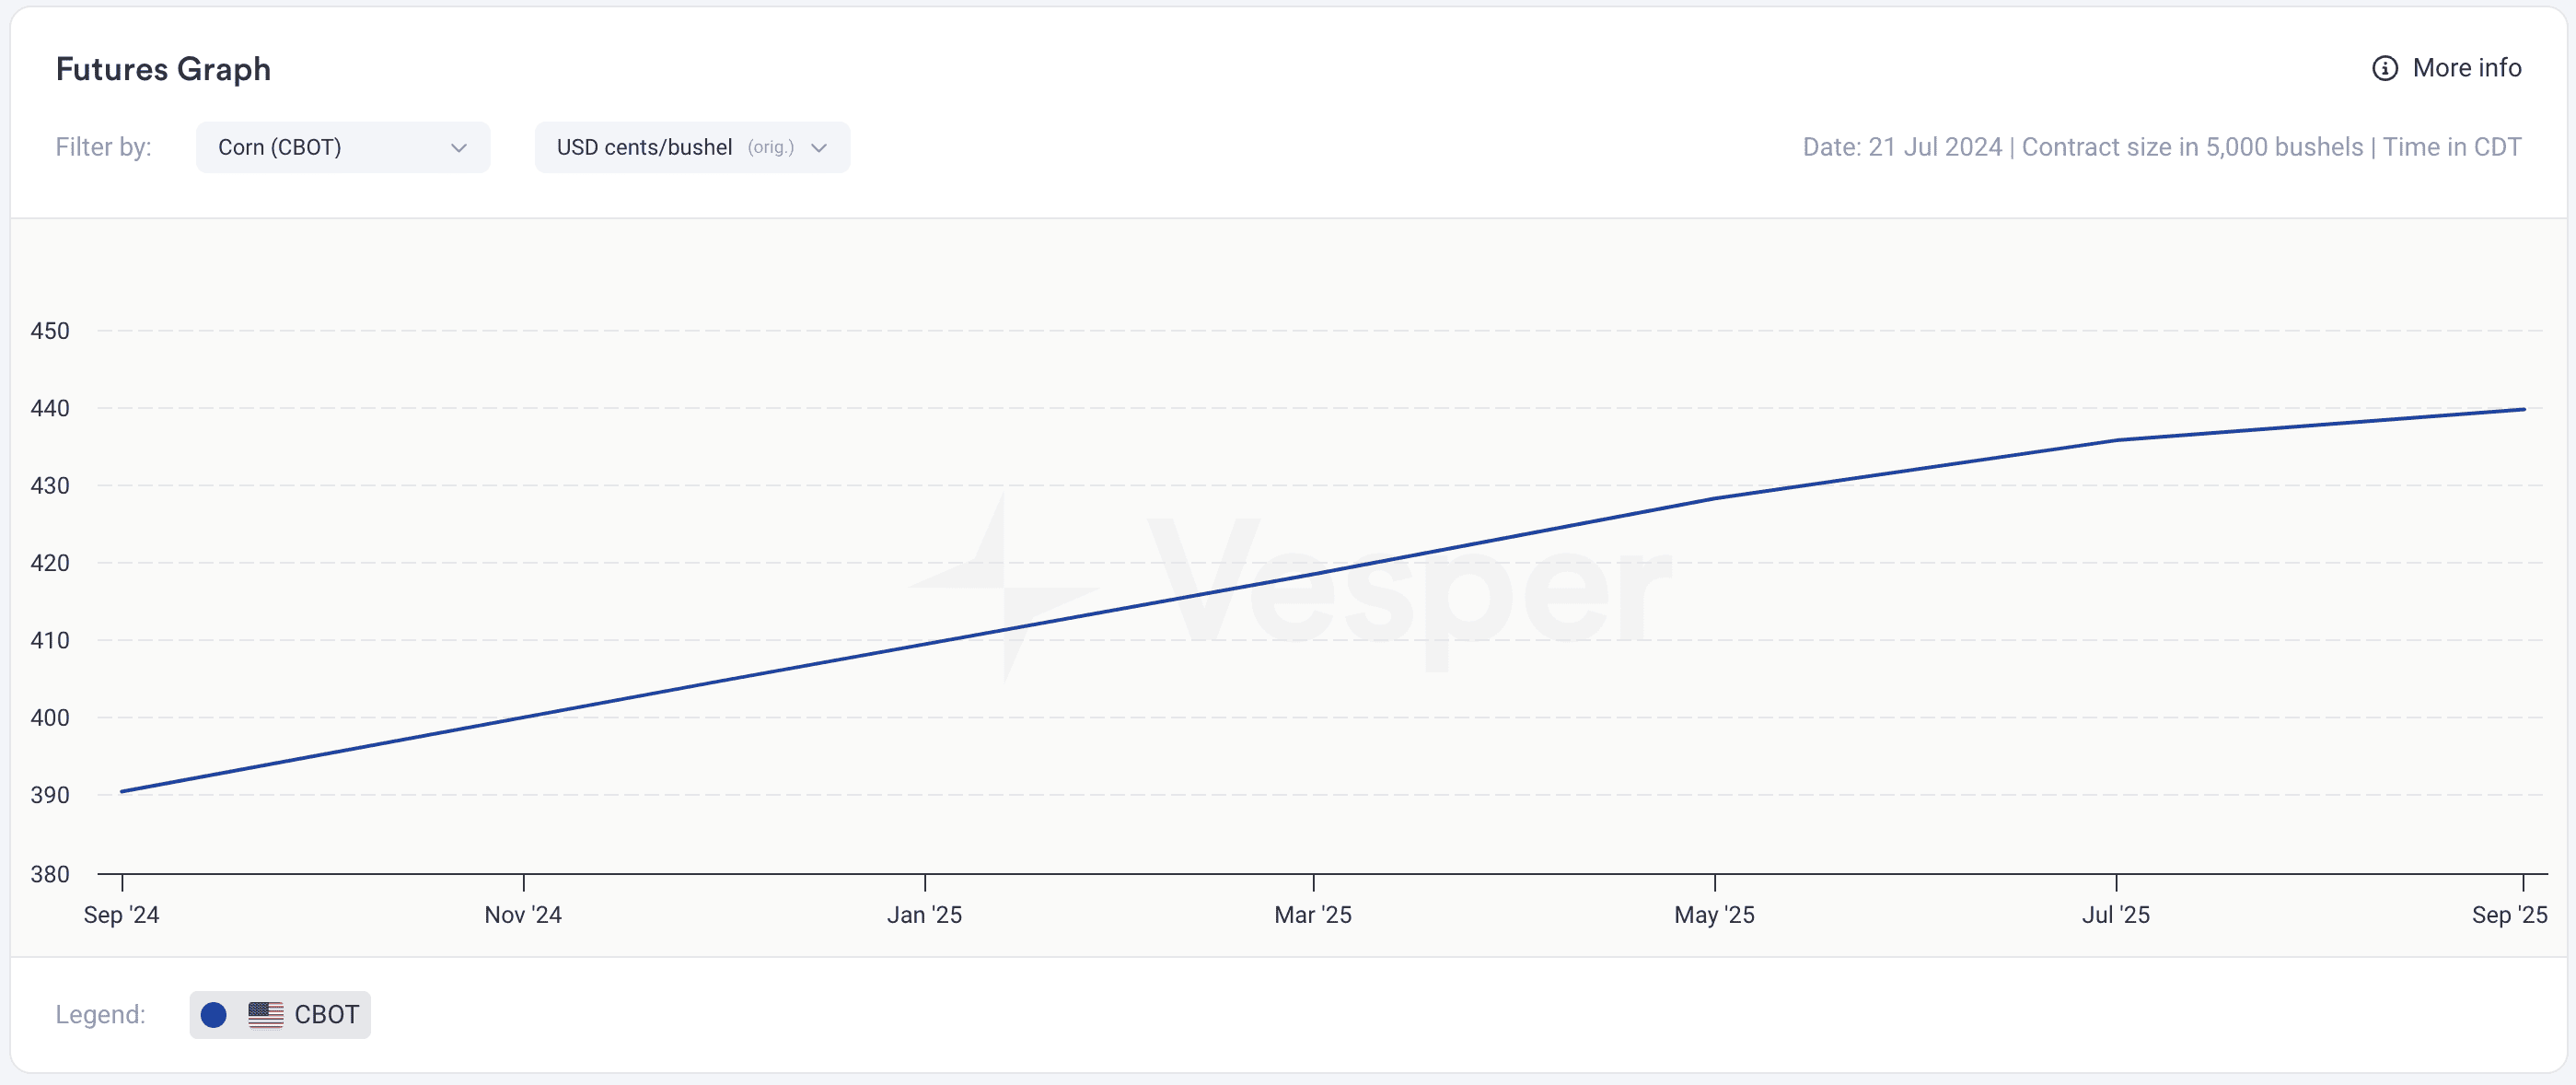Open the More info link
The width and height of the screenshot is (2576, 1085).
[2447, 68]
